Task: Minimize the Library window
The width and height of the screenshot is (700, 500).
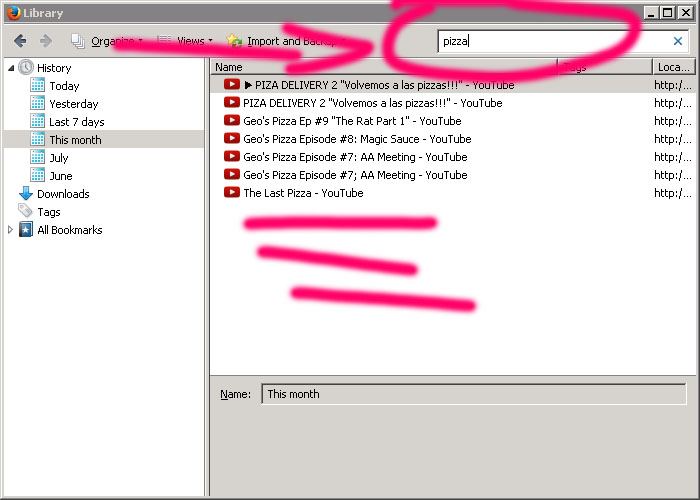Action: (x=652, y=12)
